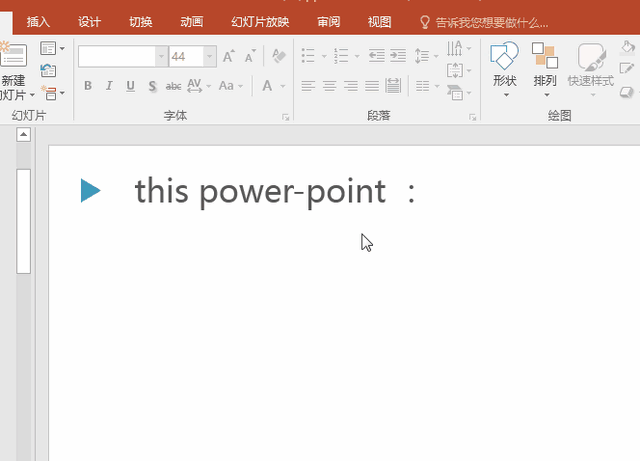This screenshot has height=461, width=640.
Task: Clear all formatting eraser icon
Action: [279, 56]
